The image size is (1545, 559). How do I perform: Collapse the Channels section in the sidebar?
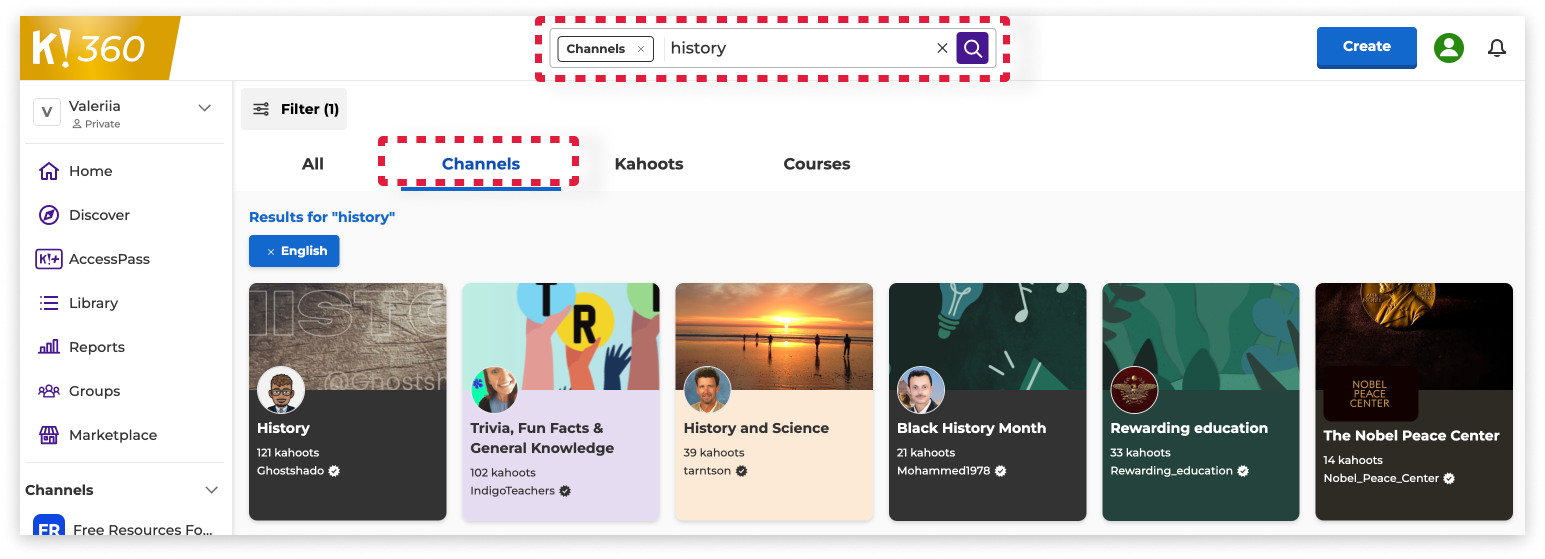click(x=211, y=490)
